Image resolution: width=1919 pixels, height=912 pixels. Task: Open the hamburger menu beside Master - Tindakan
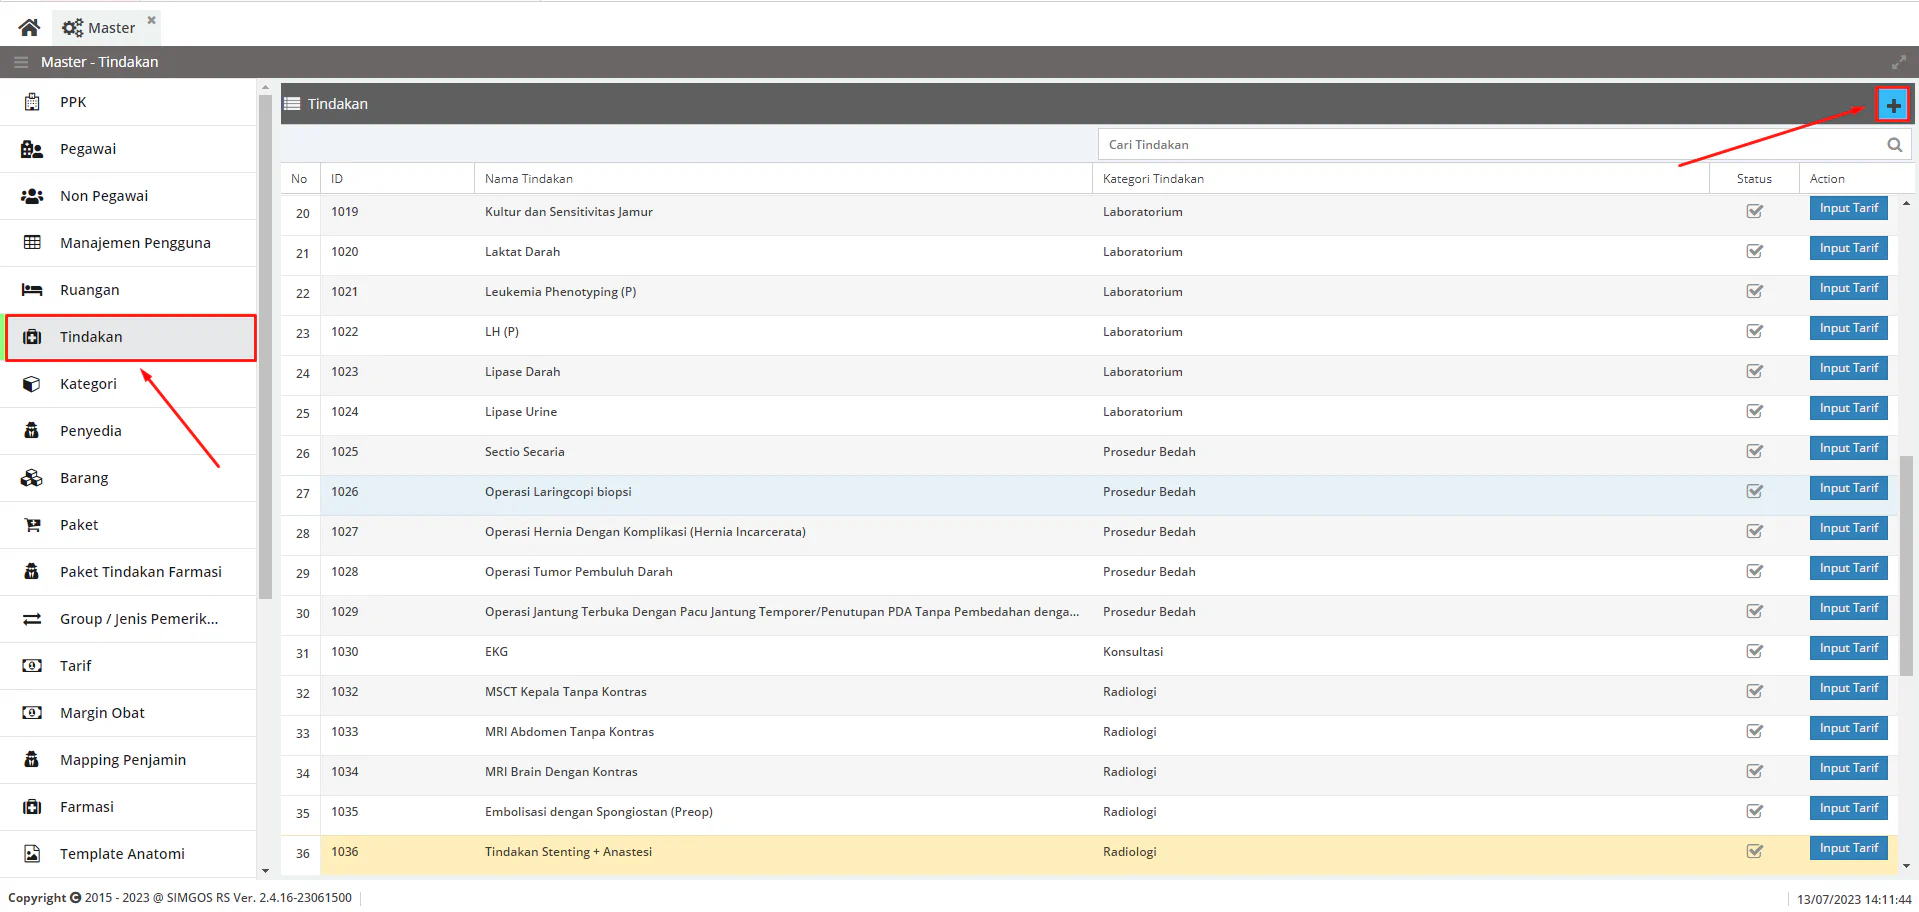pos(20,62)
